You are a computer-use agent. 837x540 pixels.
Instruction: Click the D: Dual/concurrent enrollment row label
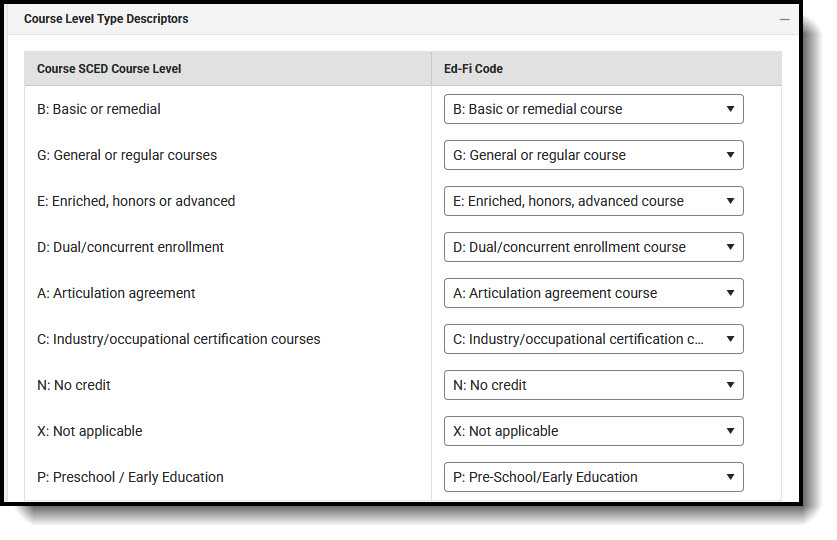(130, 247)
